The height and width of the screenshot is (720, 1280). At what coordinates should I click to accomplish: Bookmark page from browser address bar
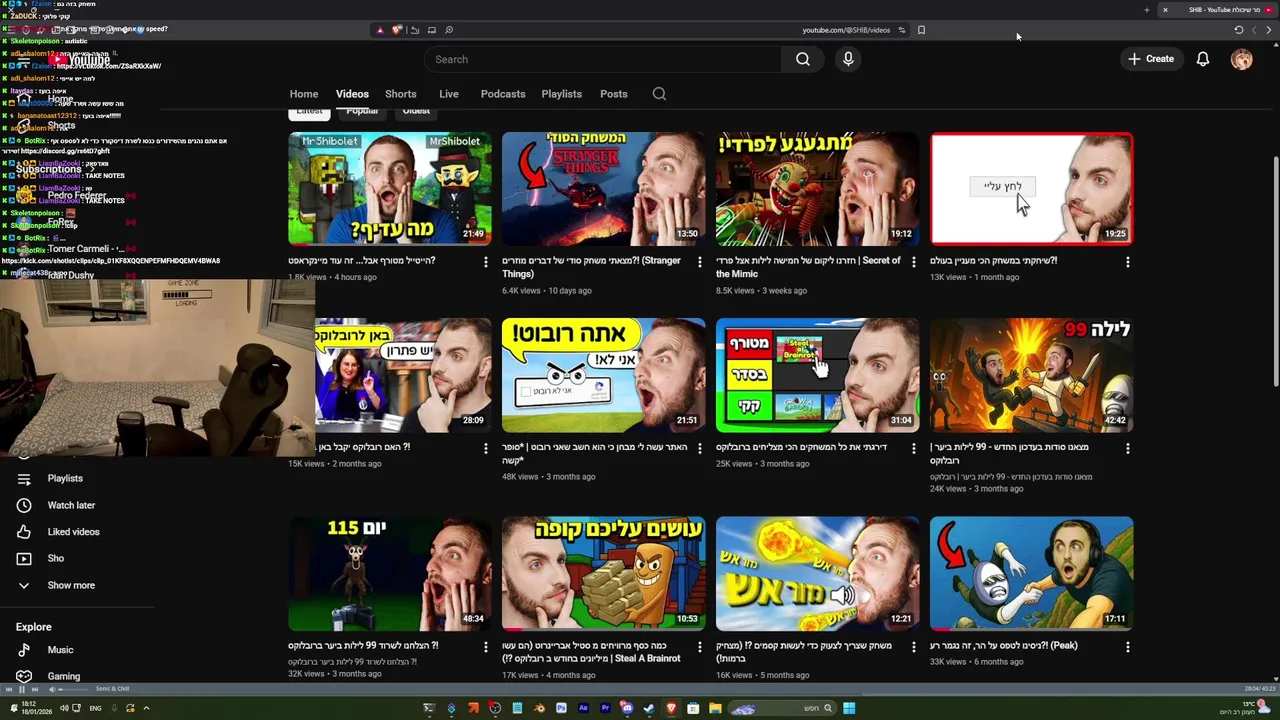(921, 30)
